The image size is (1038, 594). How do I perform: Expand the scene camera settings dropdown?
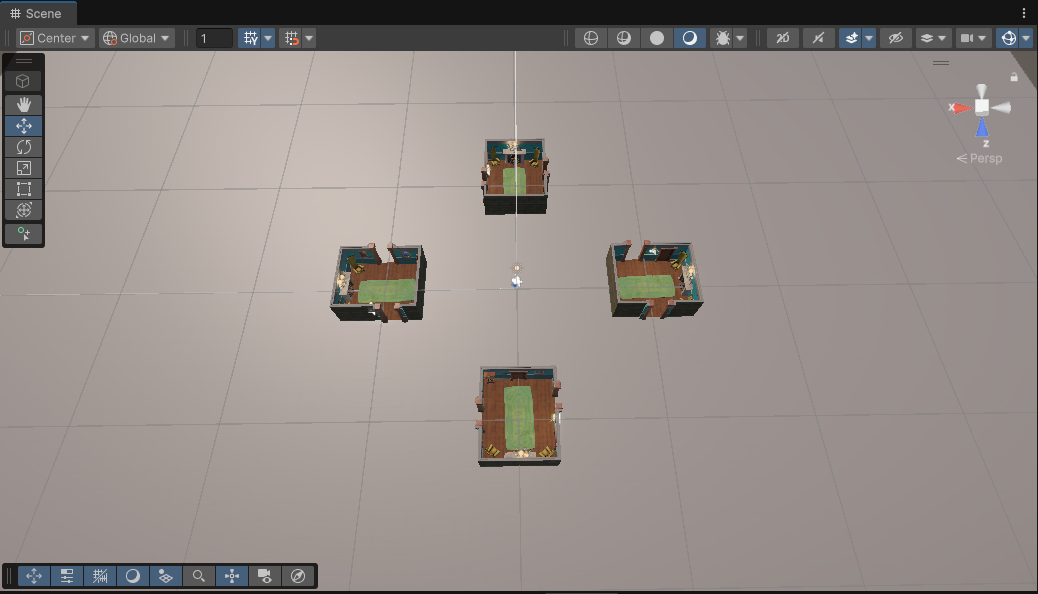pos(984,38)
